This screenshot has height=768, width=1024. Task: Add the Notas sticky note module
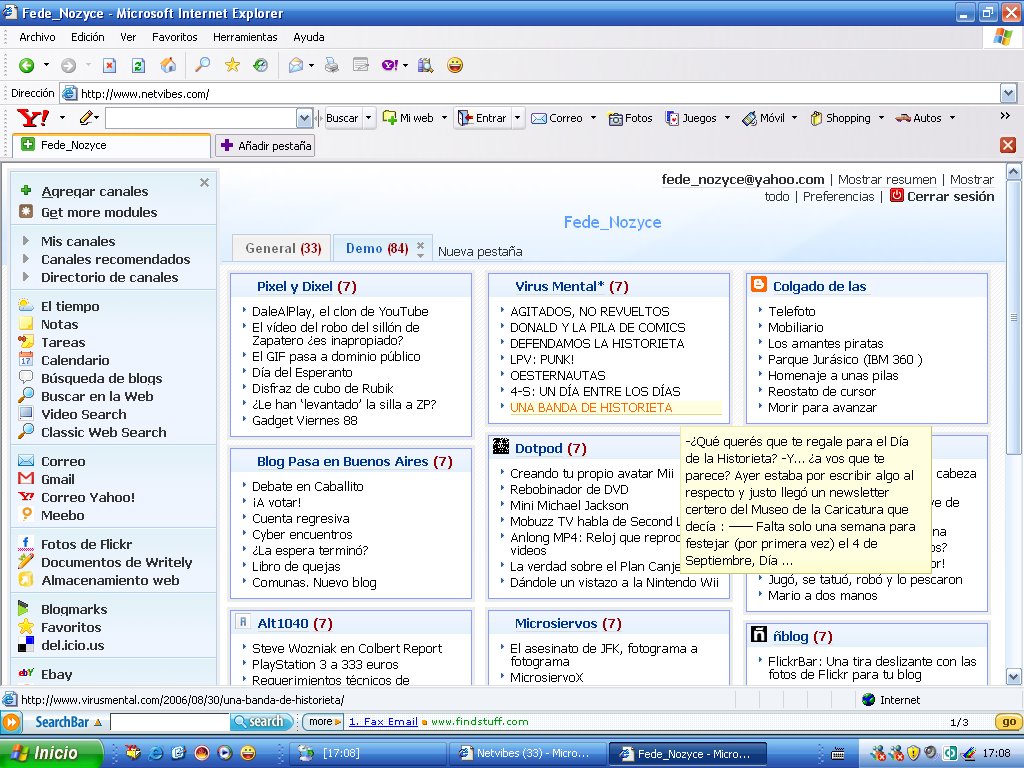(x=59, y=325)
